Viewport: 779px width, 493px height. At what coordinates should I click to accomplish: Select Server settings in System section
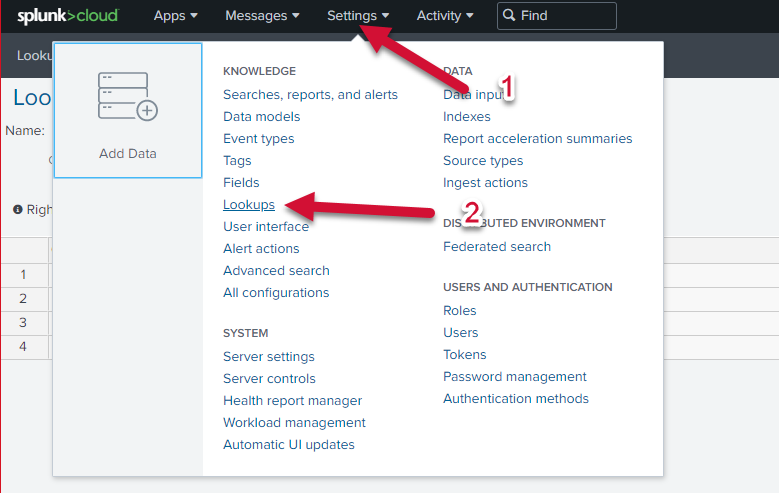pyautogui.click(x=269, y=357)
